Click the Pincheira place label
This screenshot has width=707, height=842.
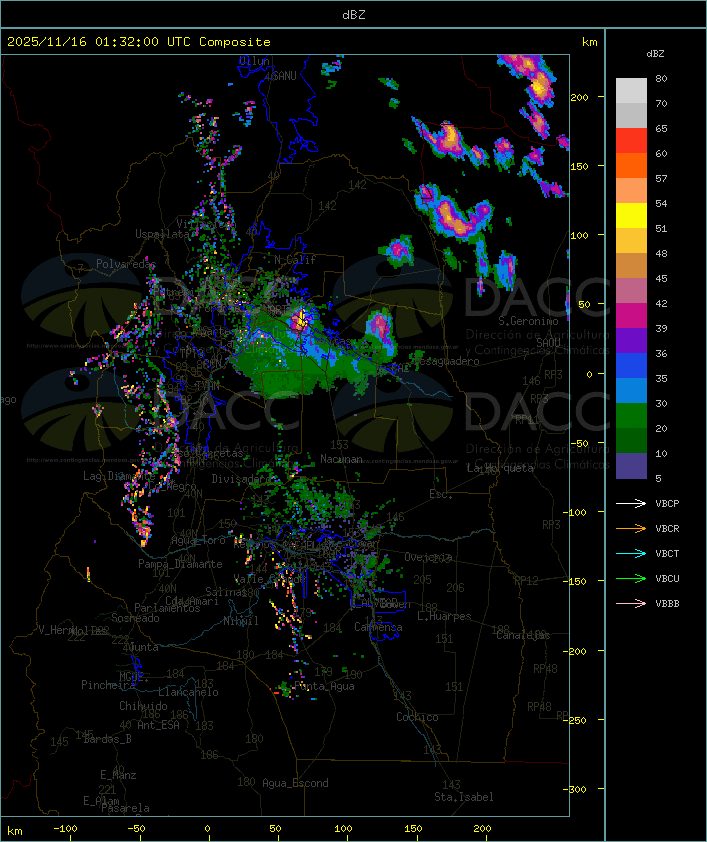coord(108,685)
